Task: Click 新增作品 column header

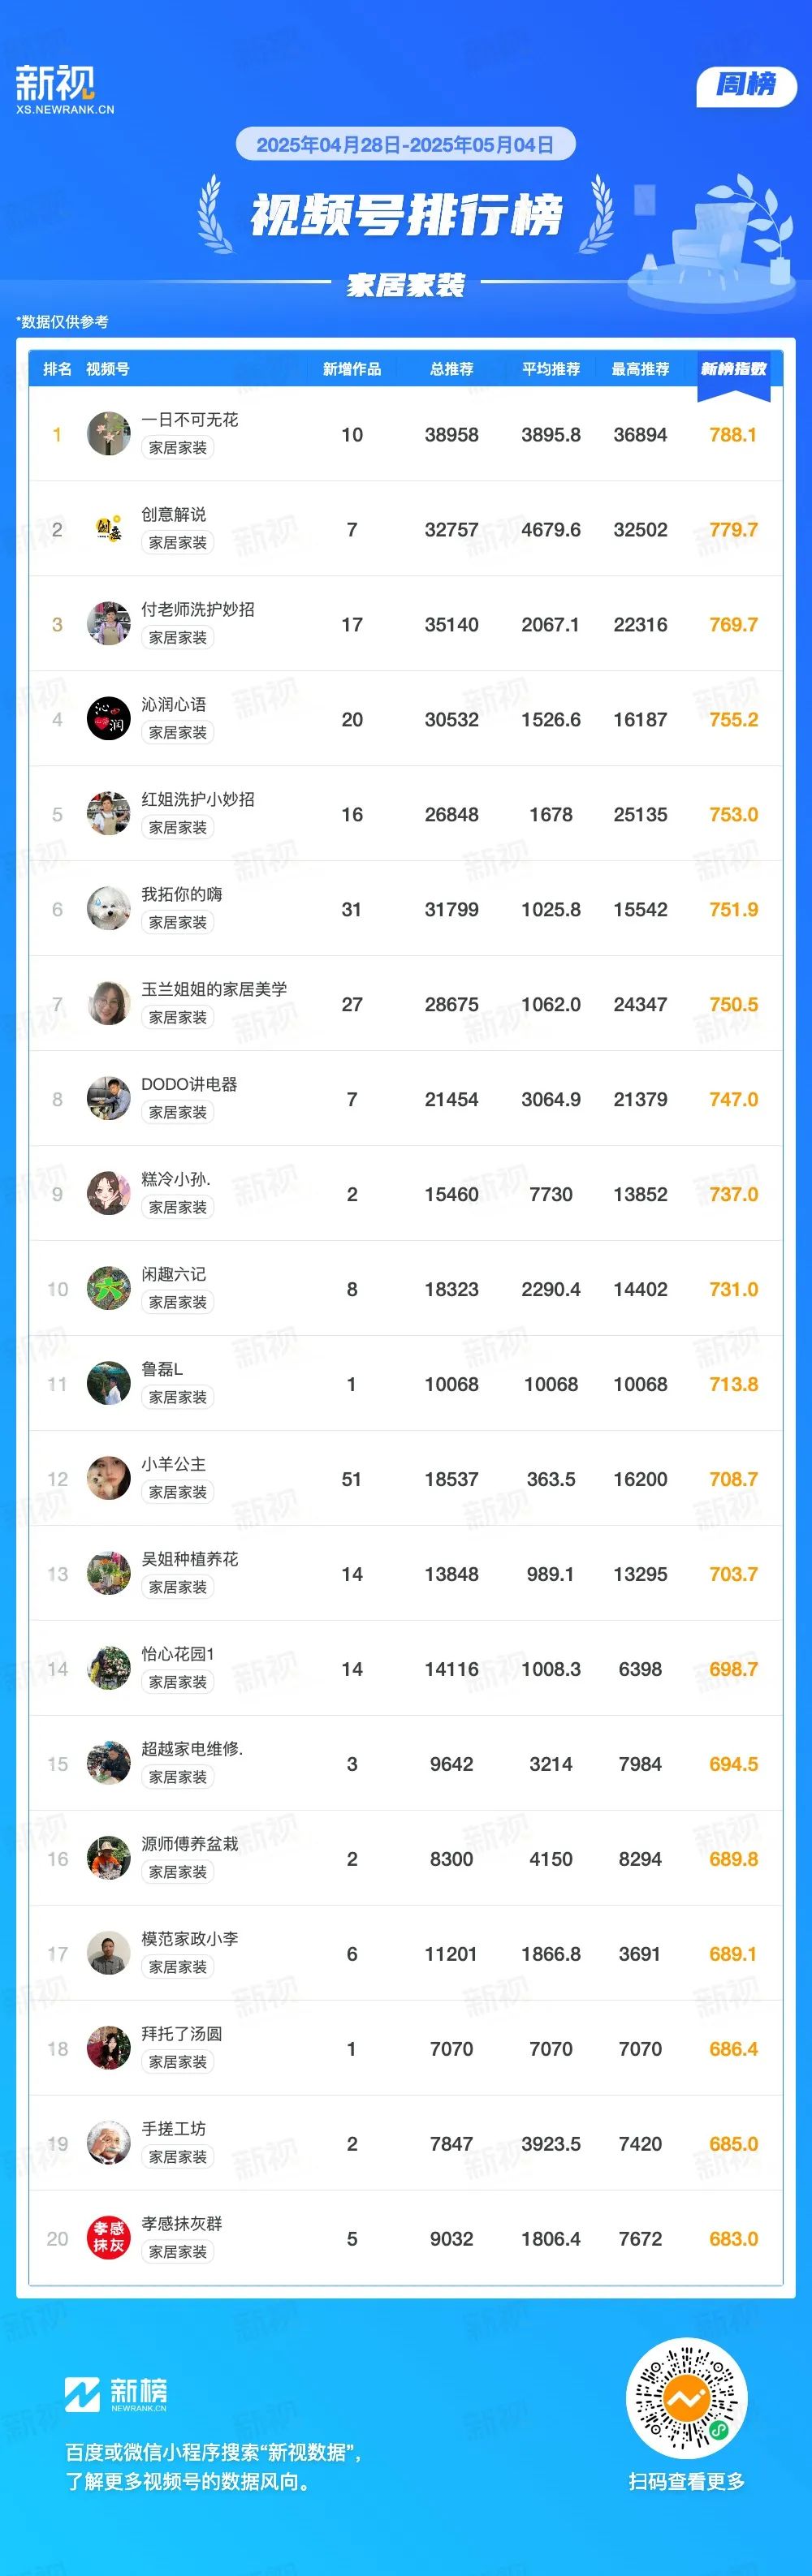Action: [x=352, y=369]
